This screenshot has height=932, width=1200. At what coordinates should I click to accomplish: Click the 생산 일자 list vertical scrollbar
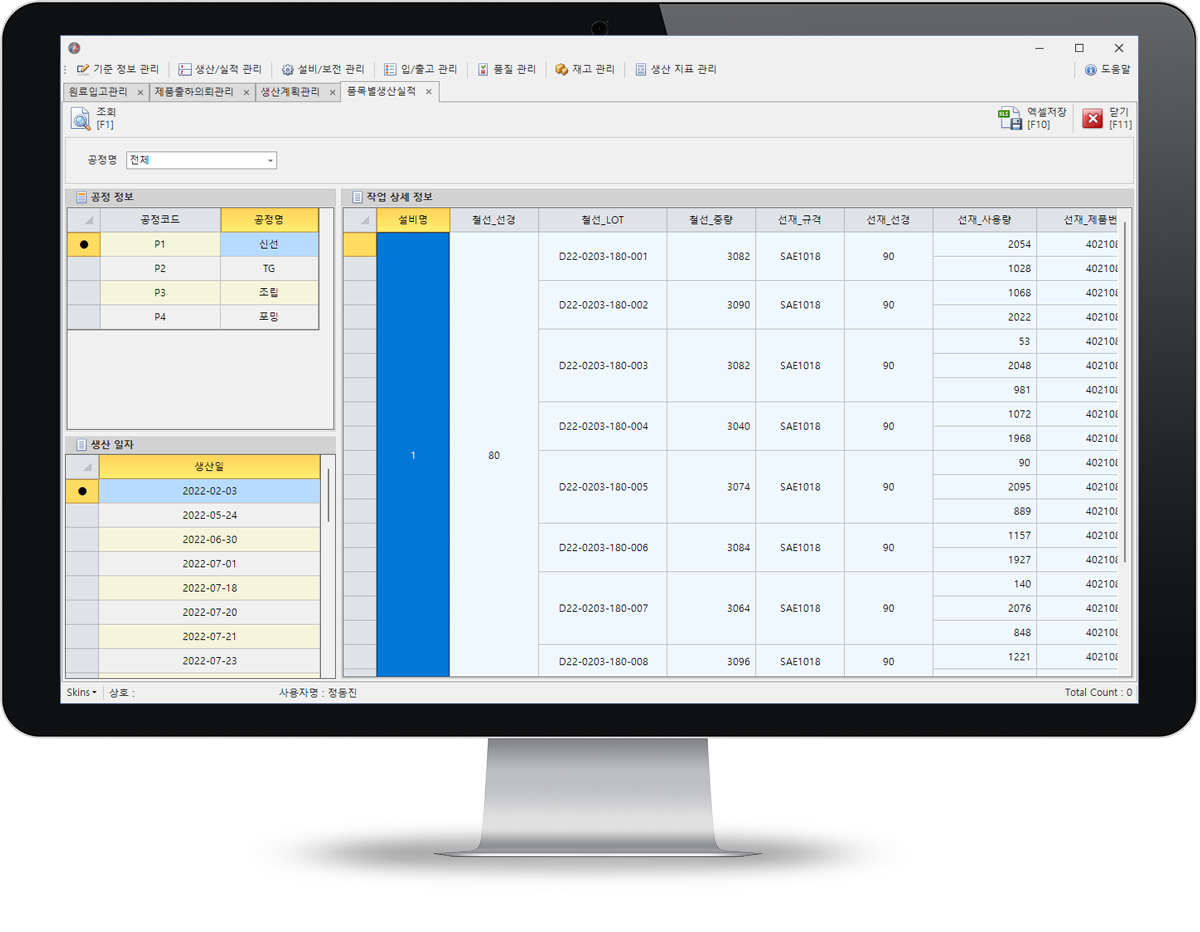click(329, 495)
